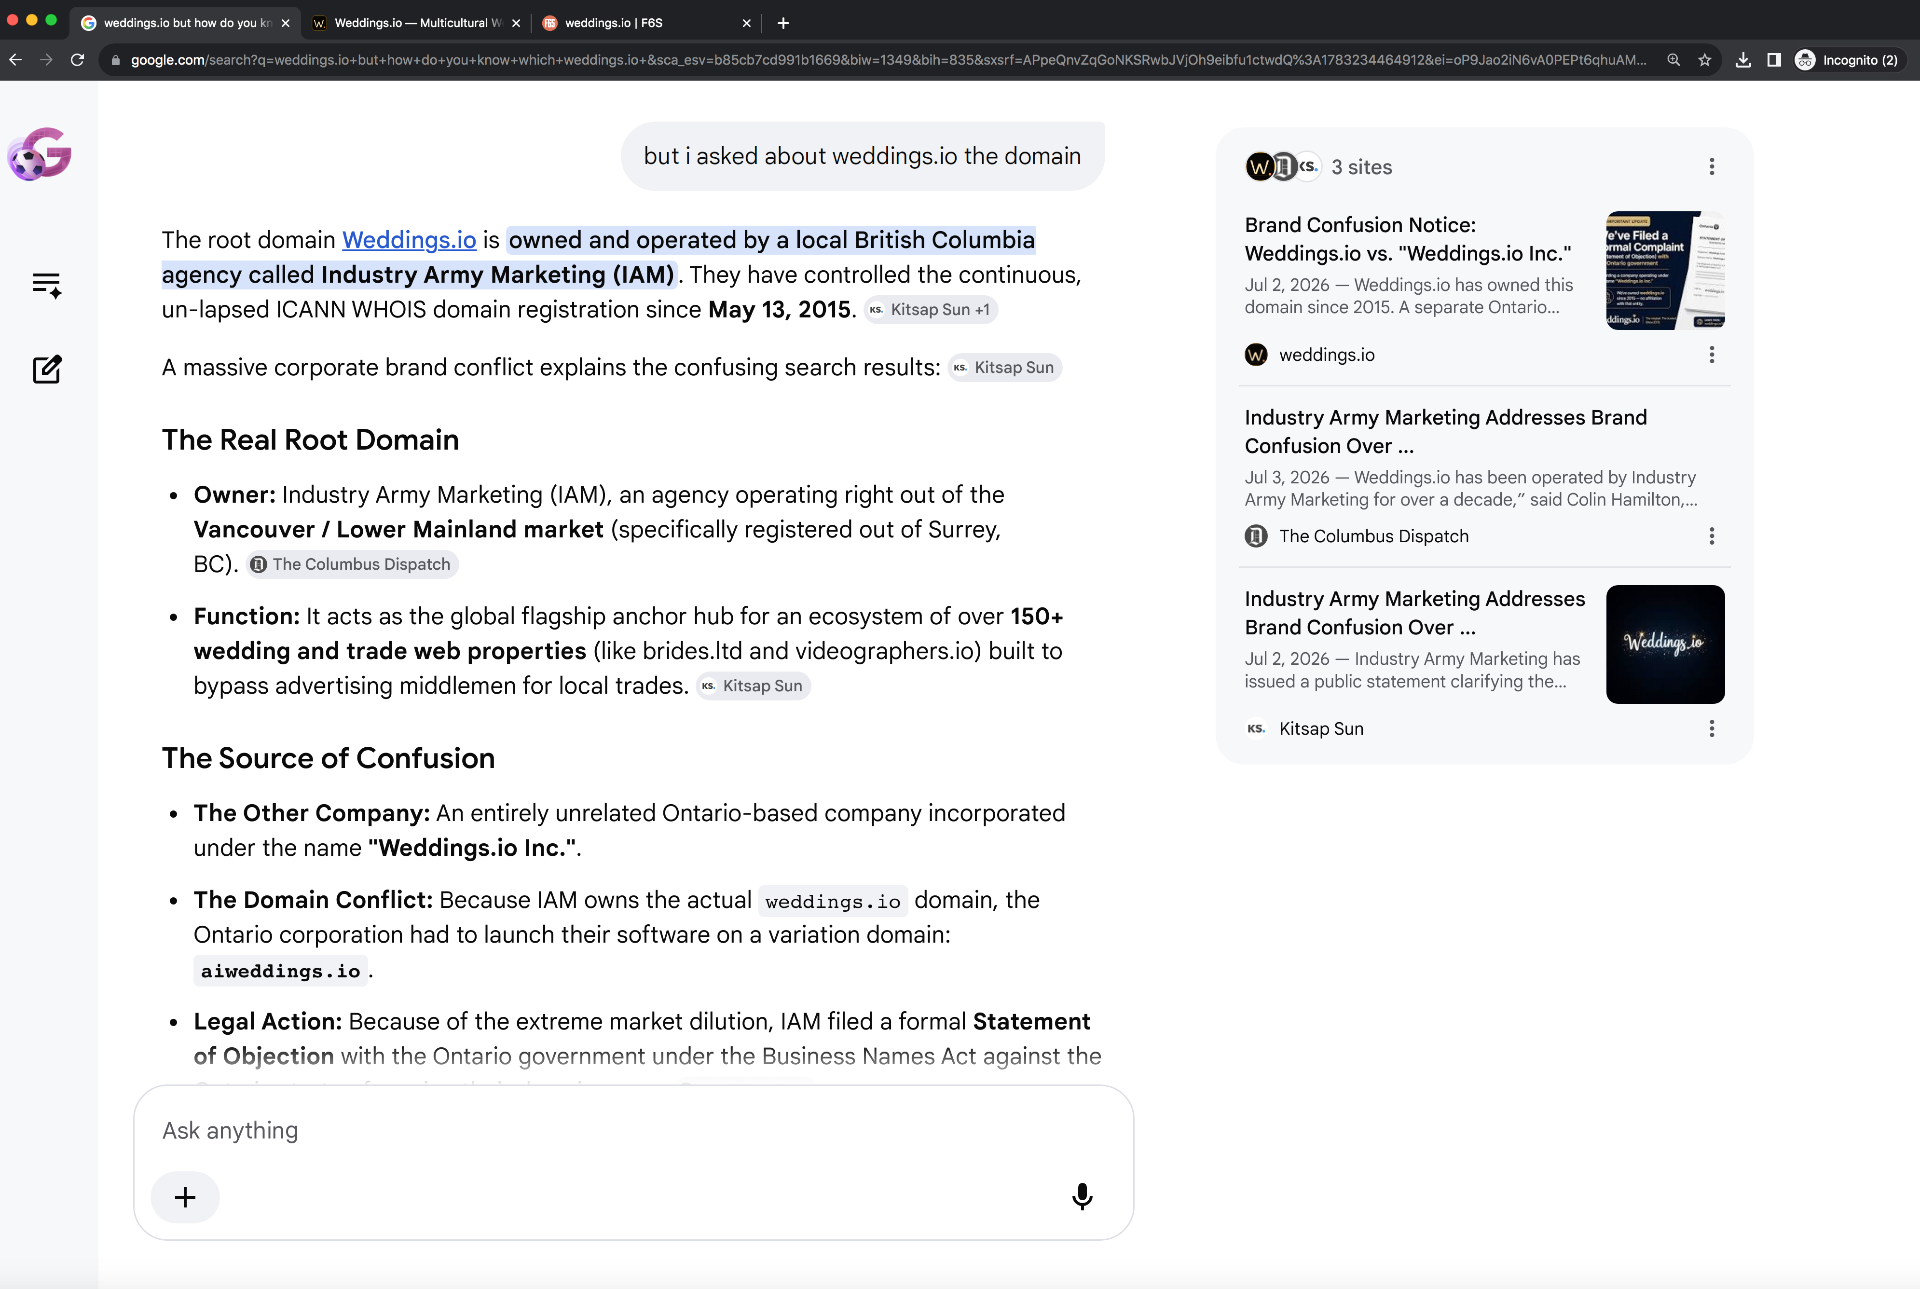The height and width of the screenshot is (1289, 1920).
Task: Click Kitsap Sun chip after Function bullet
Action: pos(752,686)
